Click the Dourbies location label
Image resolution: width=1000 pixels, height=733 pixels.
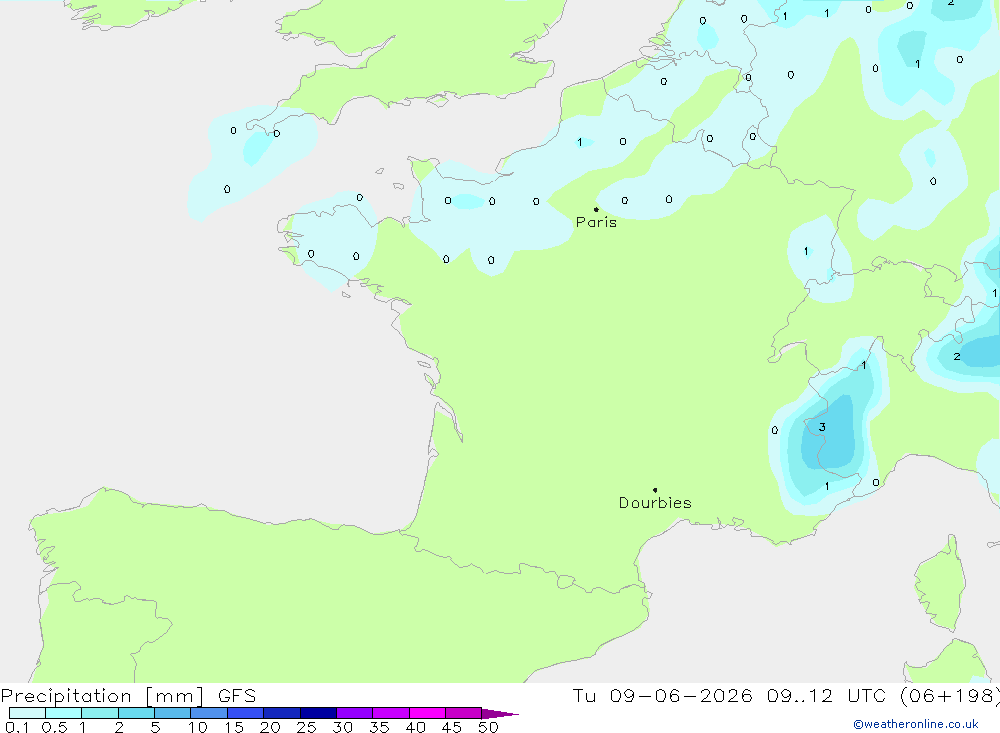(x=655, y=503)
